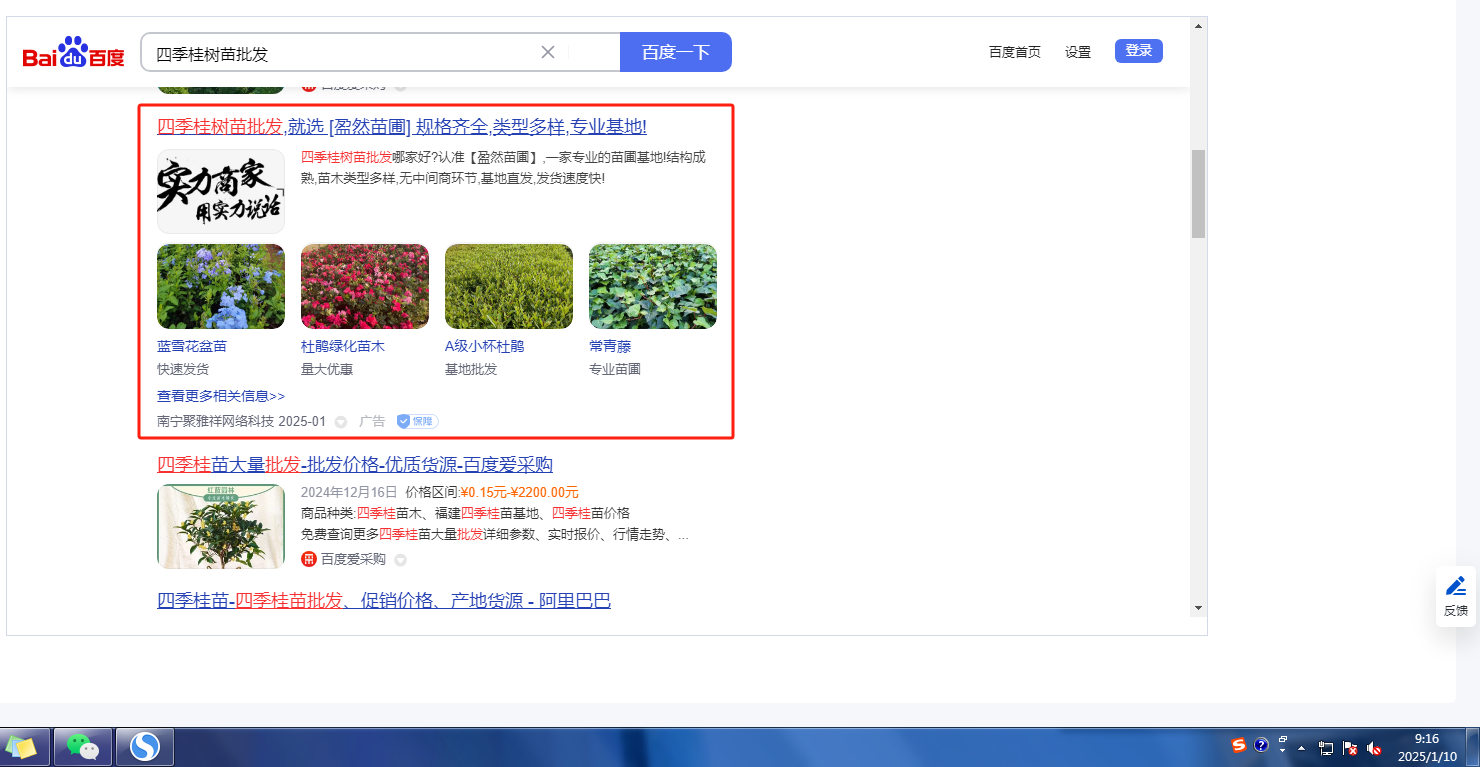
Task: Click the 杜鹃绿化苗木 product thumbnail
Action: pyautogui.click(x=365, y=287)
